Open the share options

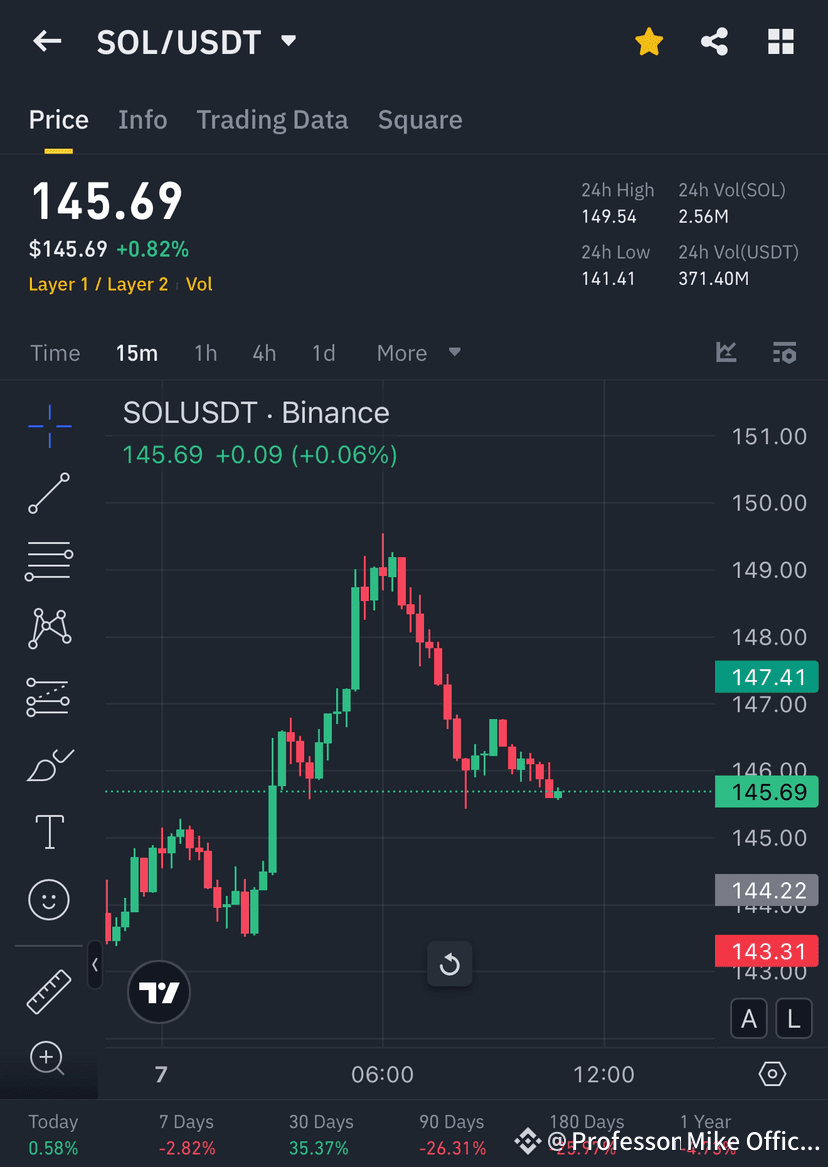(714, 41)
